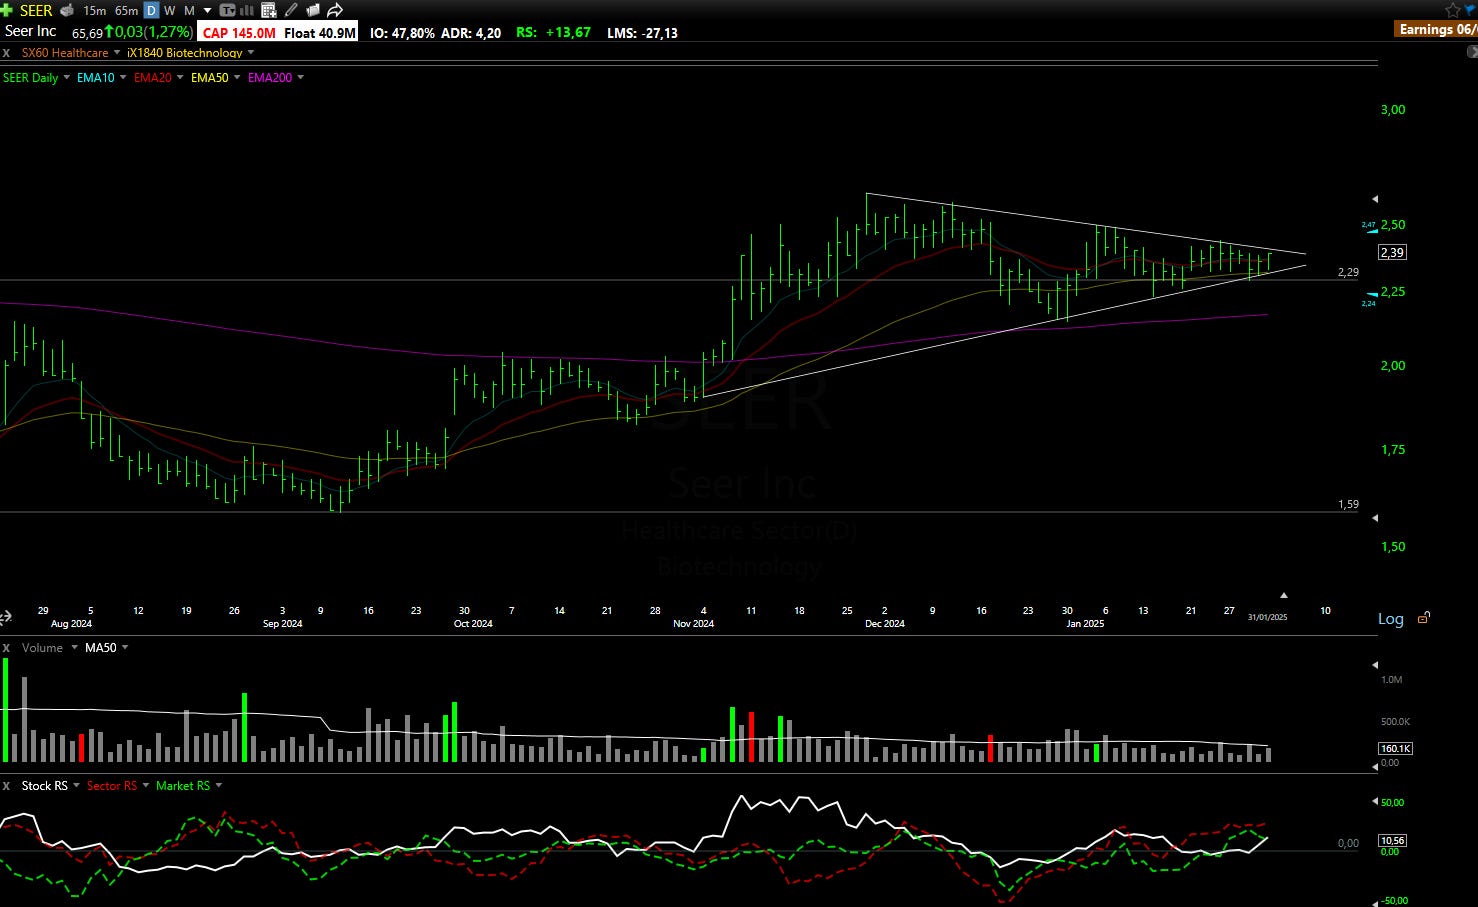This screenshot has height=907, width=1478.
Task: Click the white triangle marker above the 31/01/2025 date label
Action: point(1284,595)
